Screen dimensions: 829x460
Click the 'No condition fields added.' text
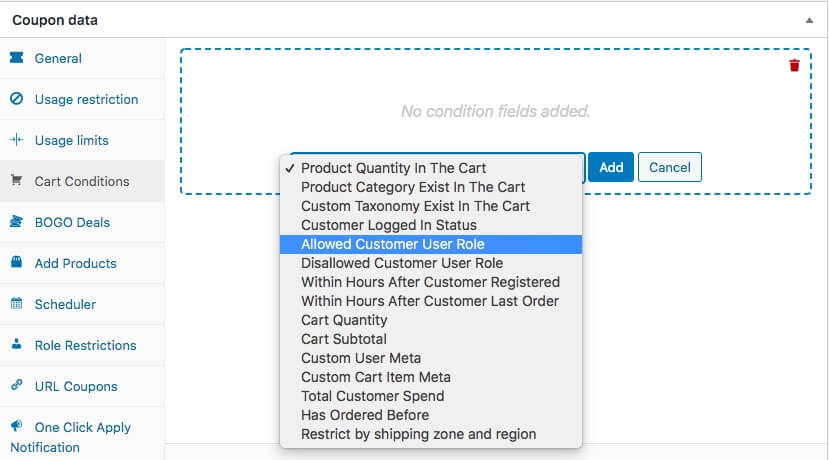[x=495, y=111]
